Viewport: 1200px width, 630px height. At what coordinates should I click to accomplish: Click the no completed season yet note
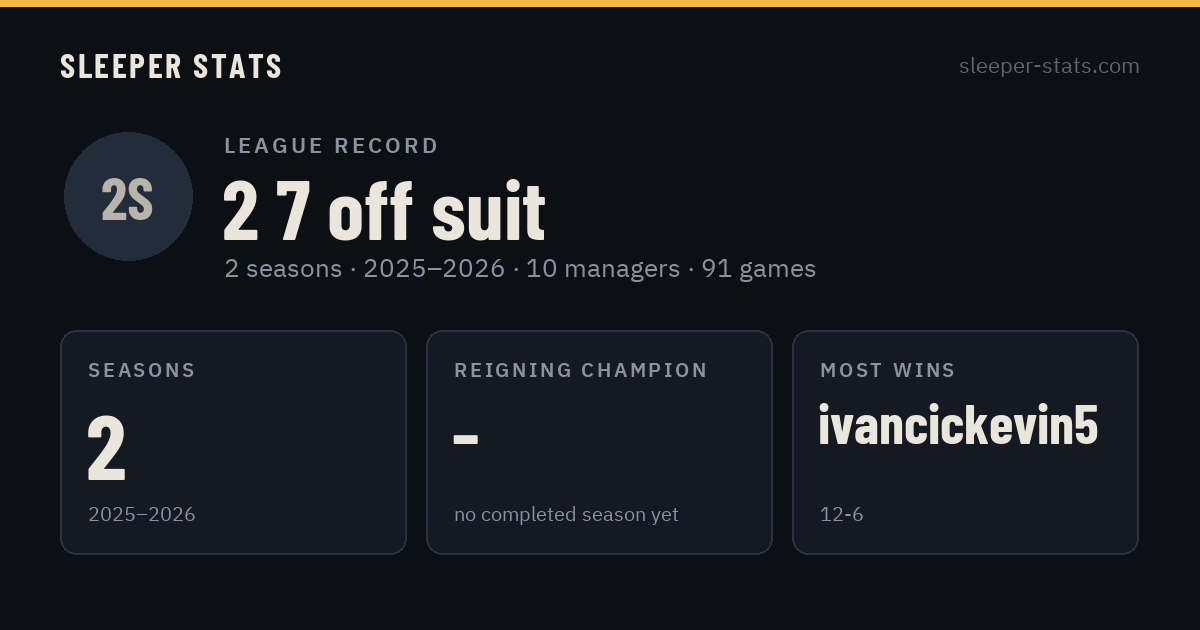point(566,514)
